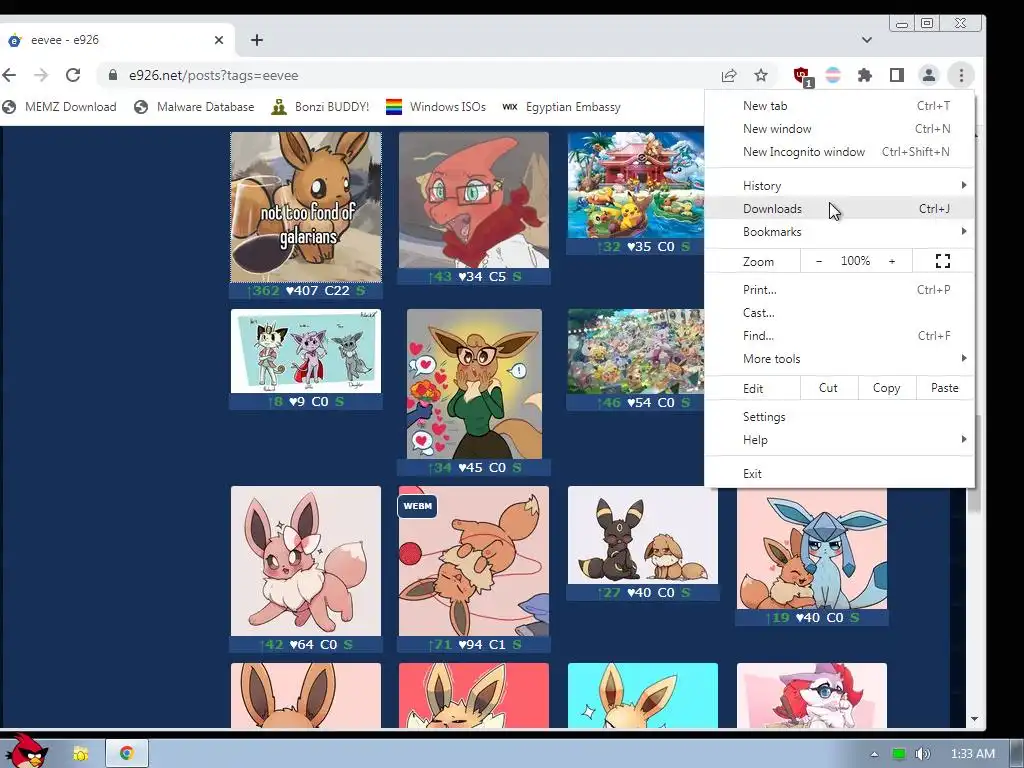Open MEMZ Download bookmark
This screenshot has width=1024, height=768.
59,107
